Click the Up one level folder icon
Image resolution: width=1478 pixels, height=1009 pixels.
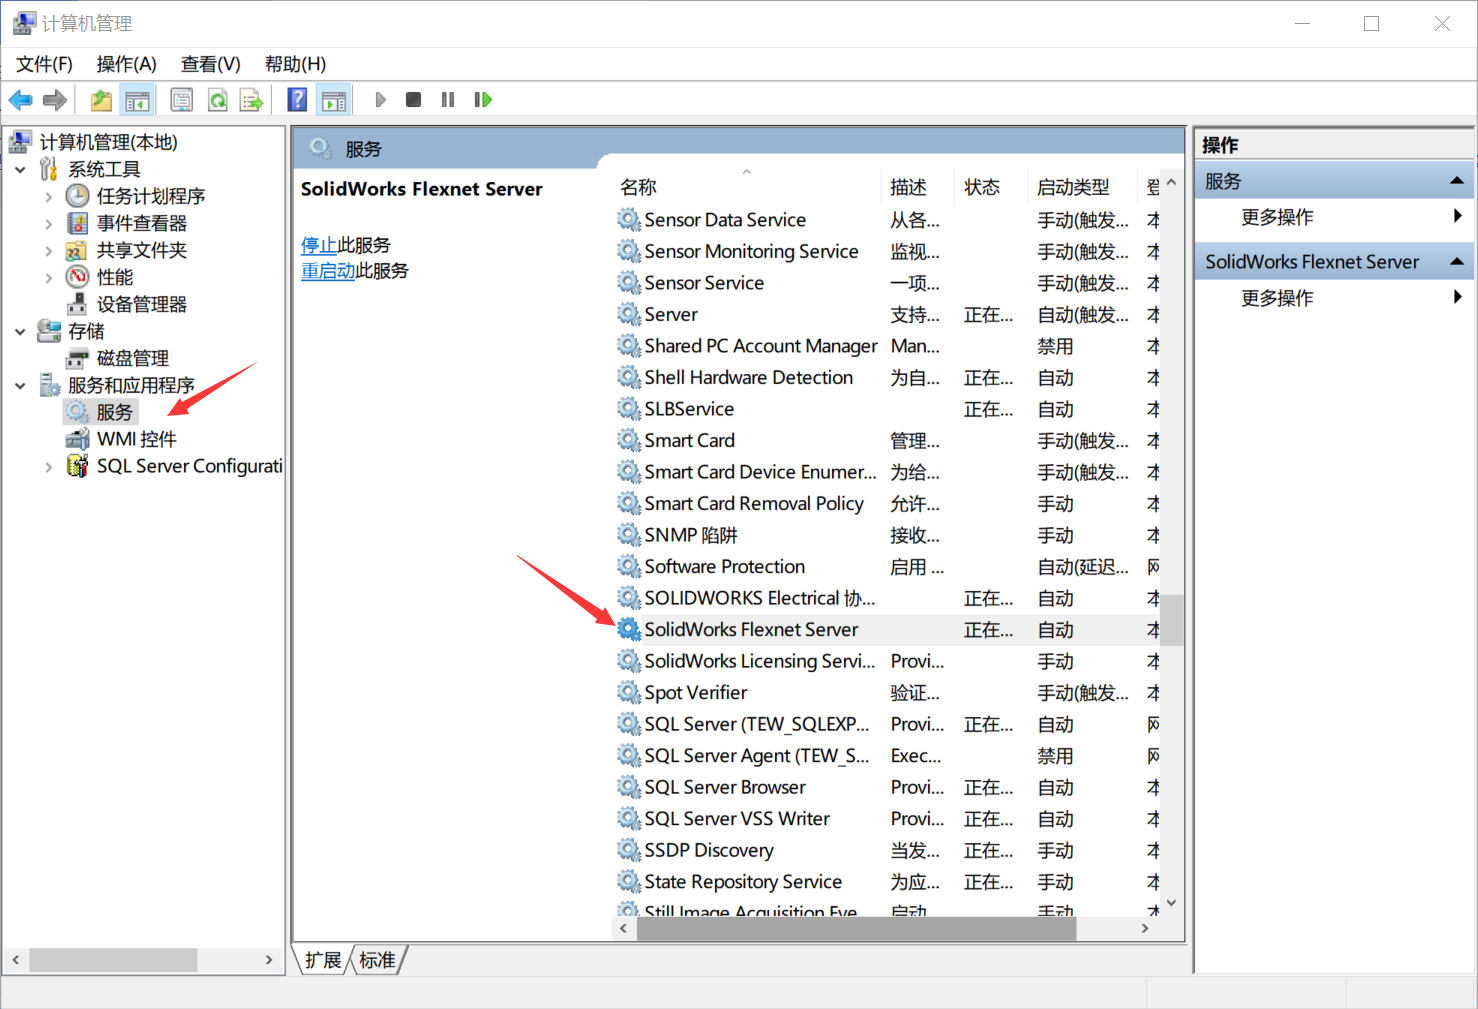(101, 100)
